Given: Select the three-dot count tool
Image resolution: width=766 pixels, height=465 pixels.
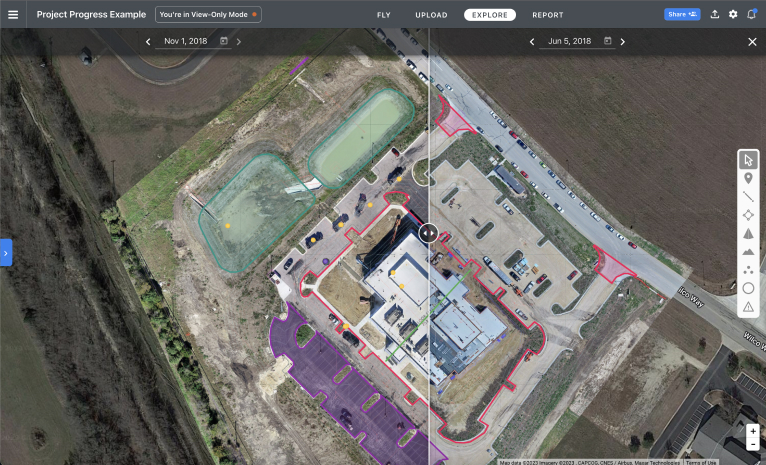Looking at the screenshot, I should [x=748, y=270].
